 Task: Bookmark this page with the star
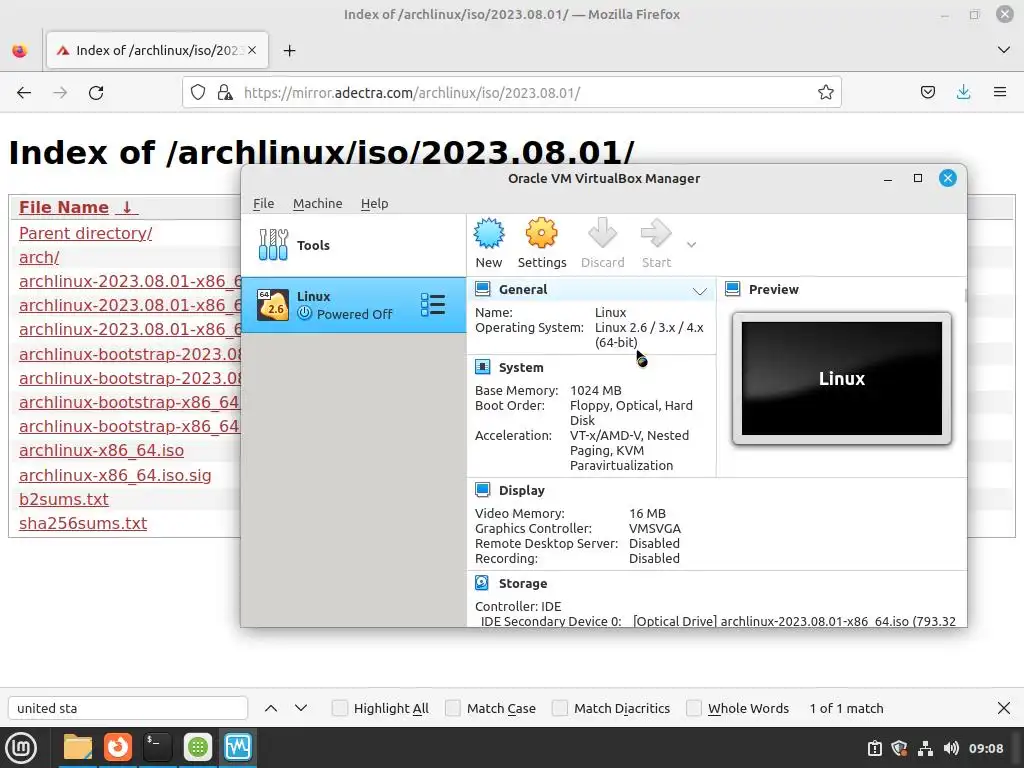coord(825,93)
